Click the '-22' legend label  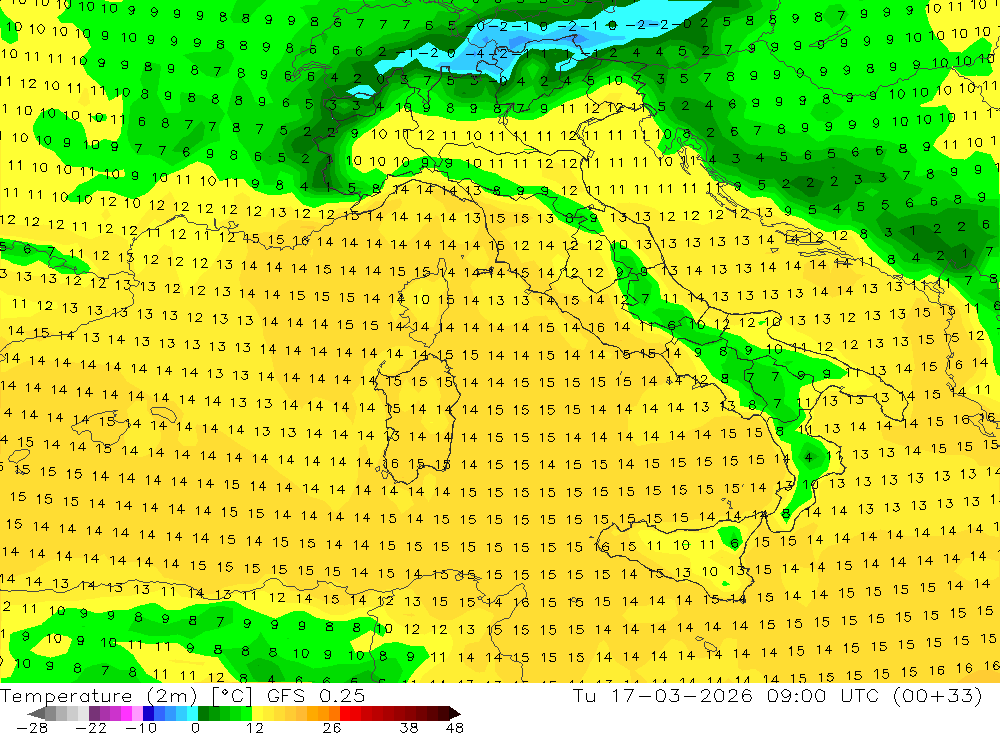pyautogui.click(x=91, y=727)
